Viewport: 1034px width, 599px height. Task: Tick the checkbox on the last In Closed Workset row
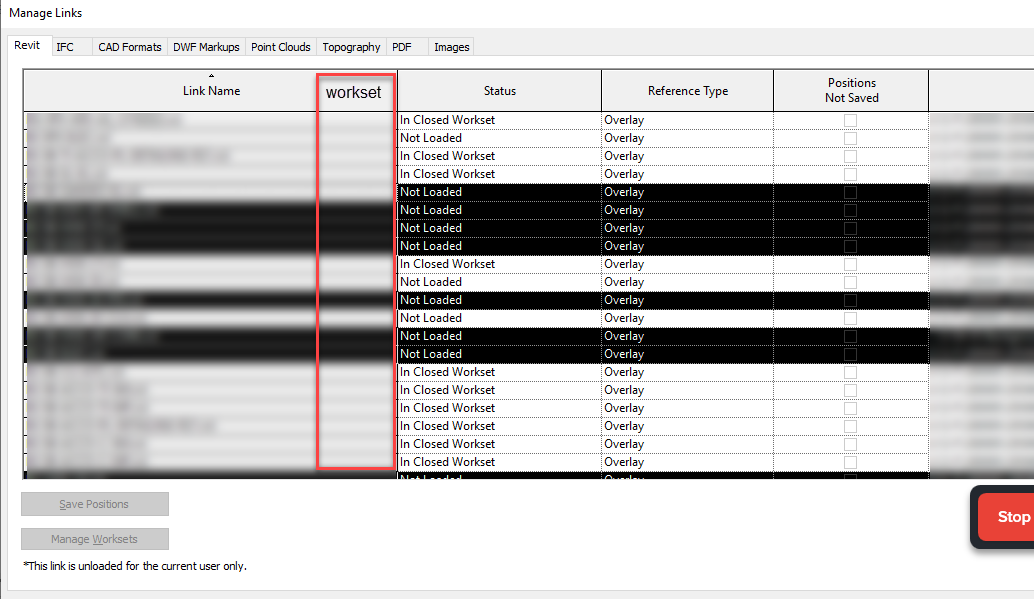click(x=851, y=461)
